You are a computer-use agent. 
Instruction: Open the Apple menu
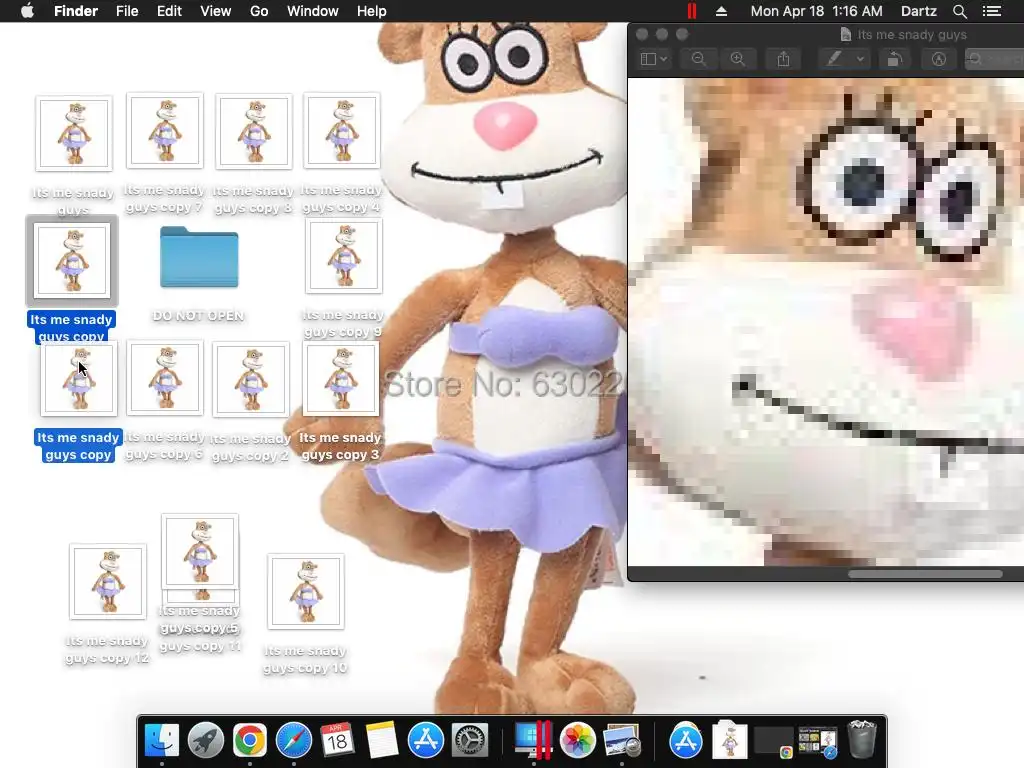[x=27, y=11]
